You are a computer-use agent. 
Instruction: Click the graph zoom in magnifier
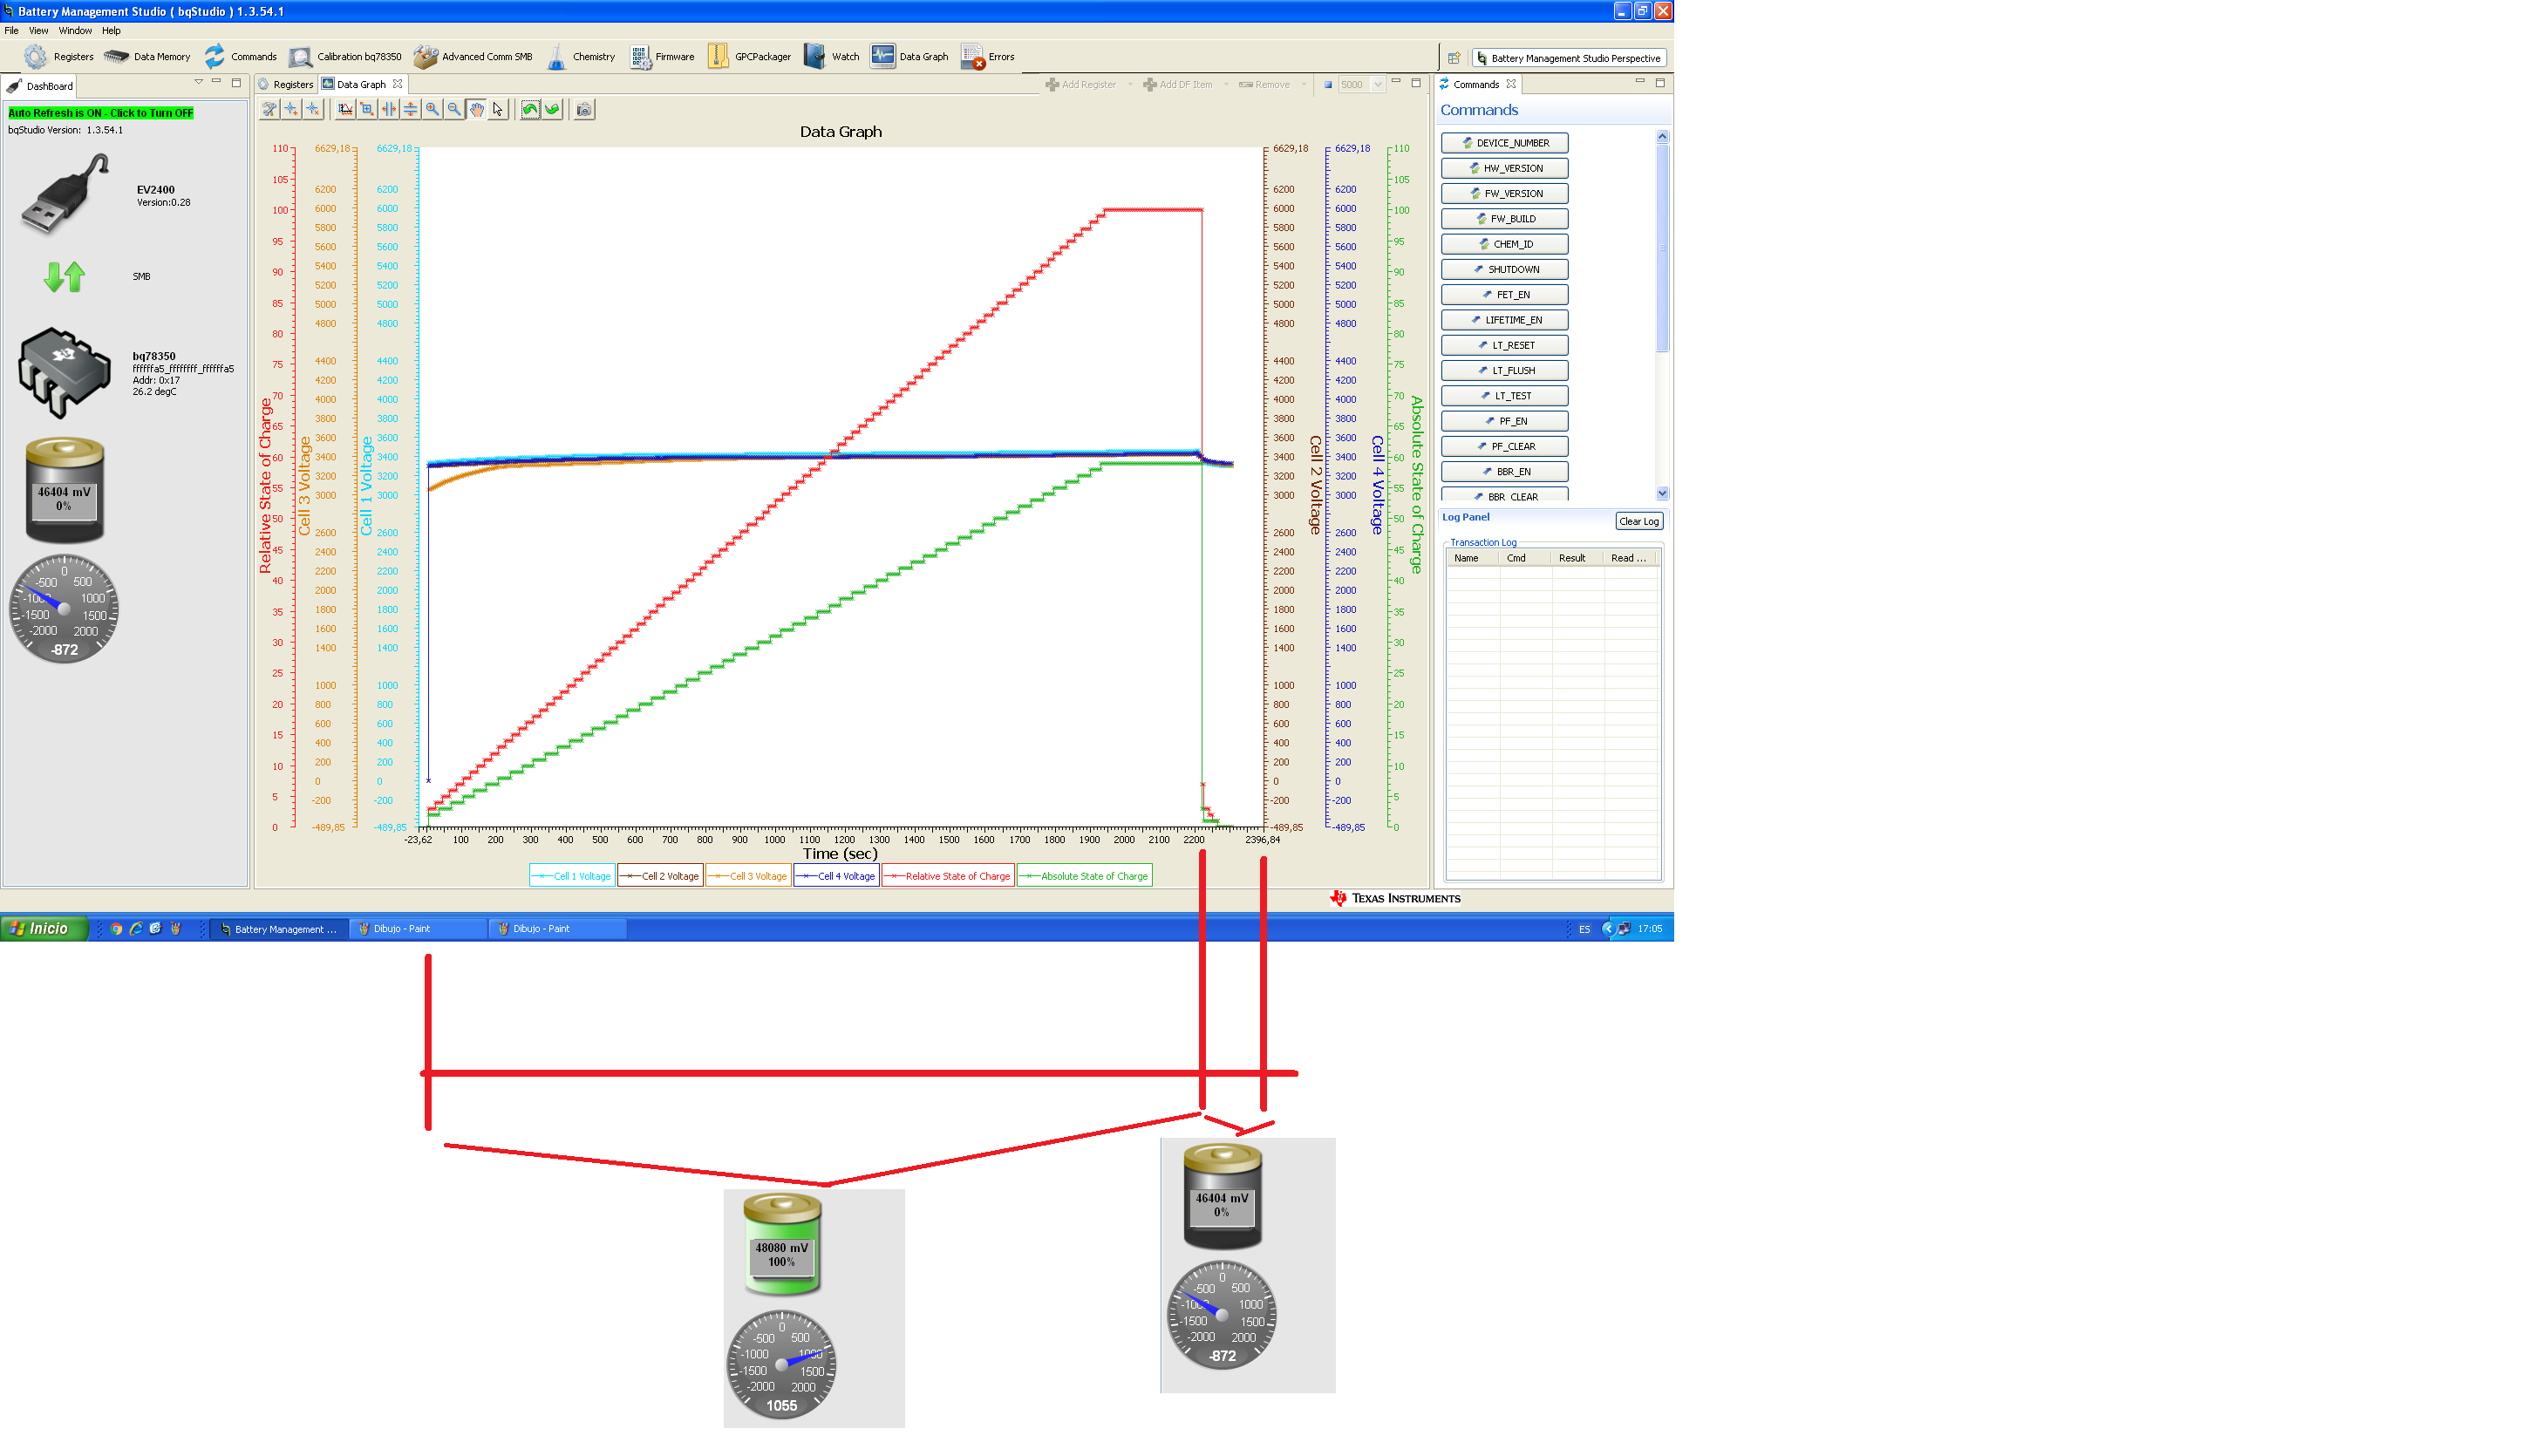[433, 109]
